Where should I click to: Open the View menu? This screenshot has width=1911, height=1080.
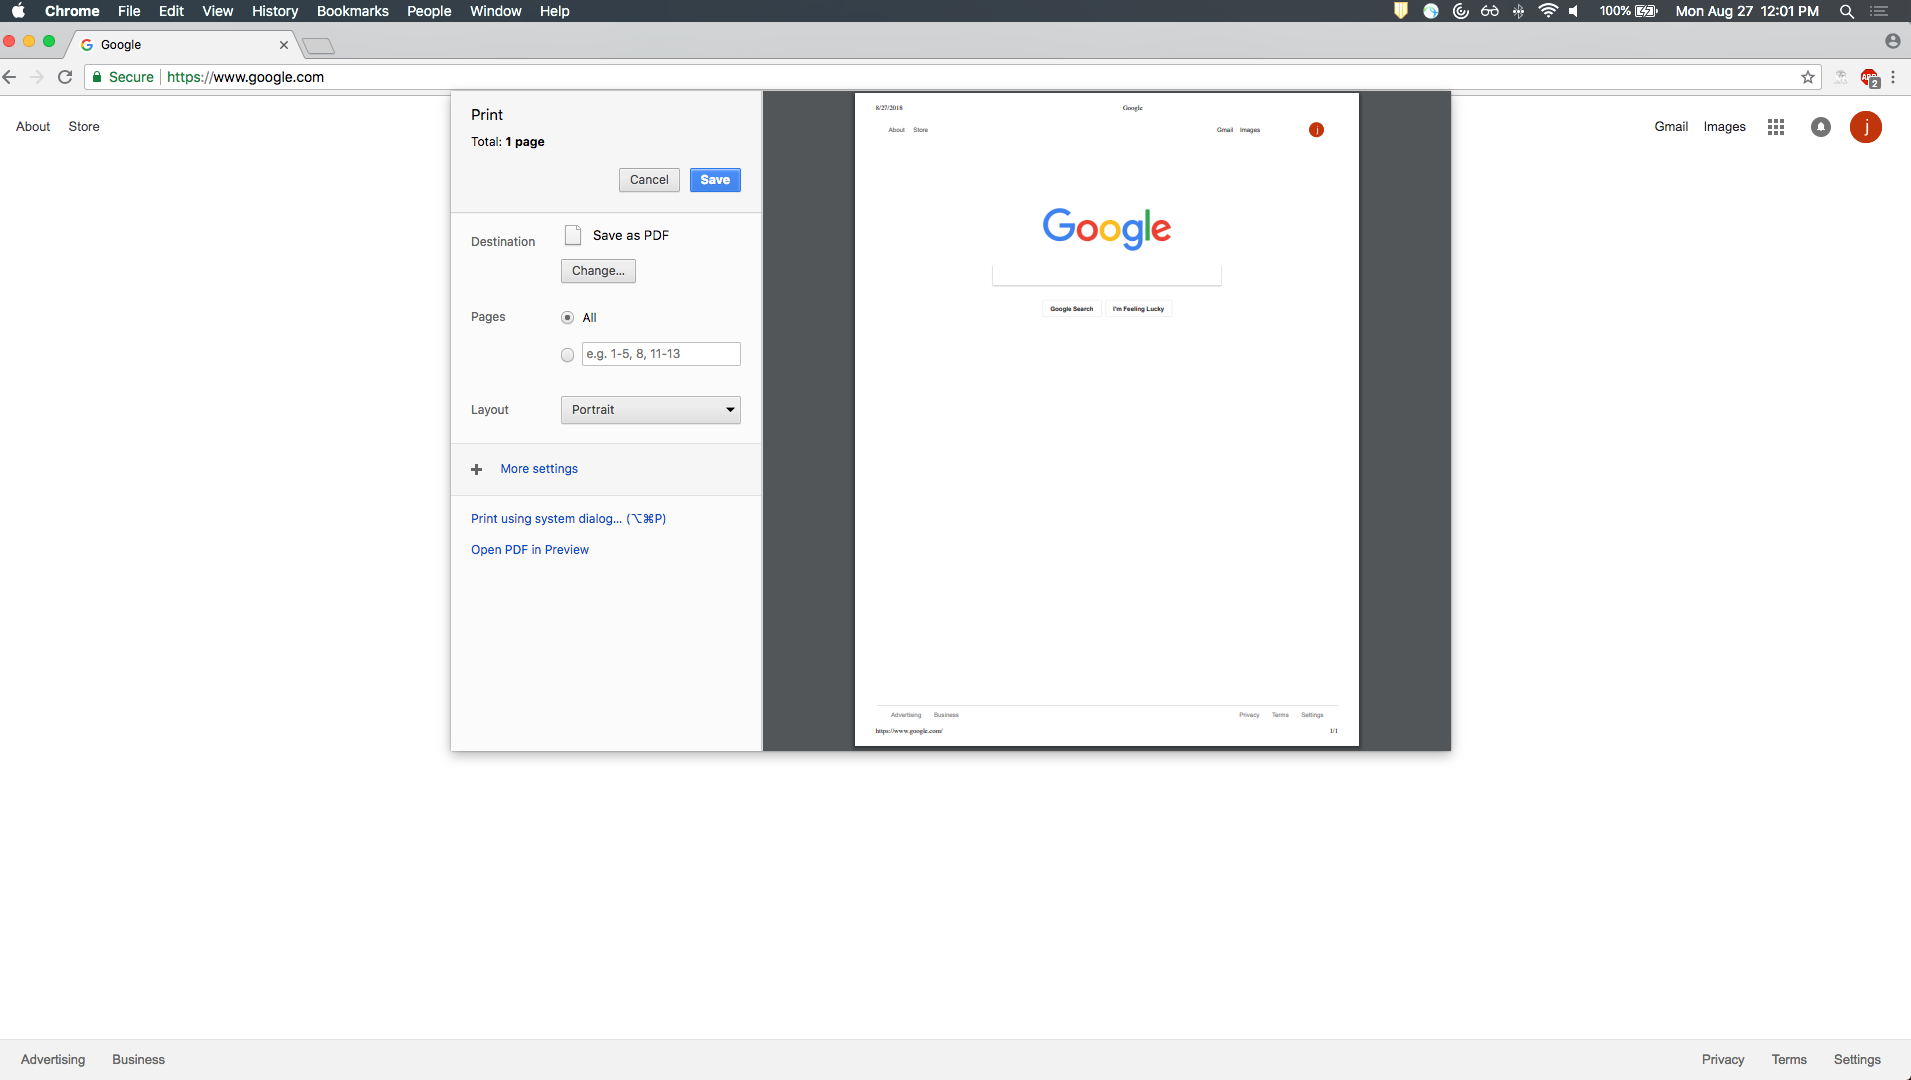217,11
